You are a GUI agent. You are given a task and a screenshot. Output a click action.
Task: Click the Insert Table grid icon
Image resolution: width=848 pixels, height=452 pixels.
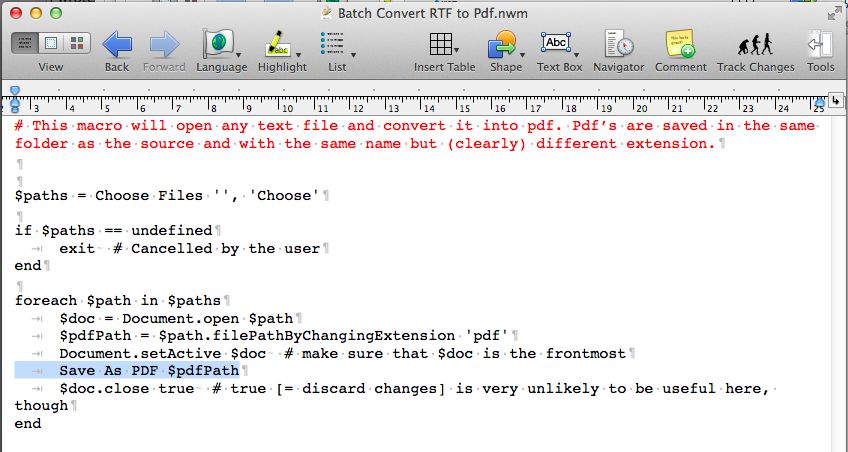point(440,45)
